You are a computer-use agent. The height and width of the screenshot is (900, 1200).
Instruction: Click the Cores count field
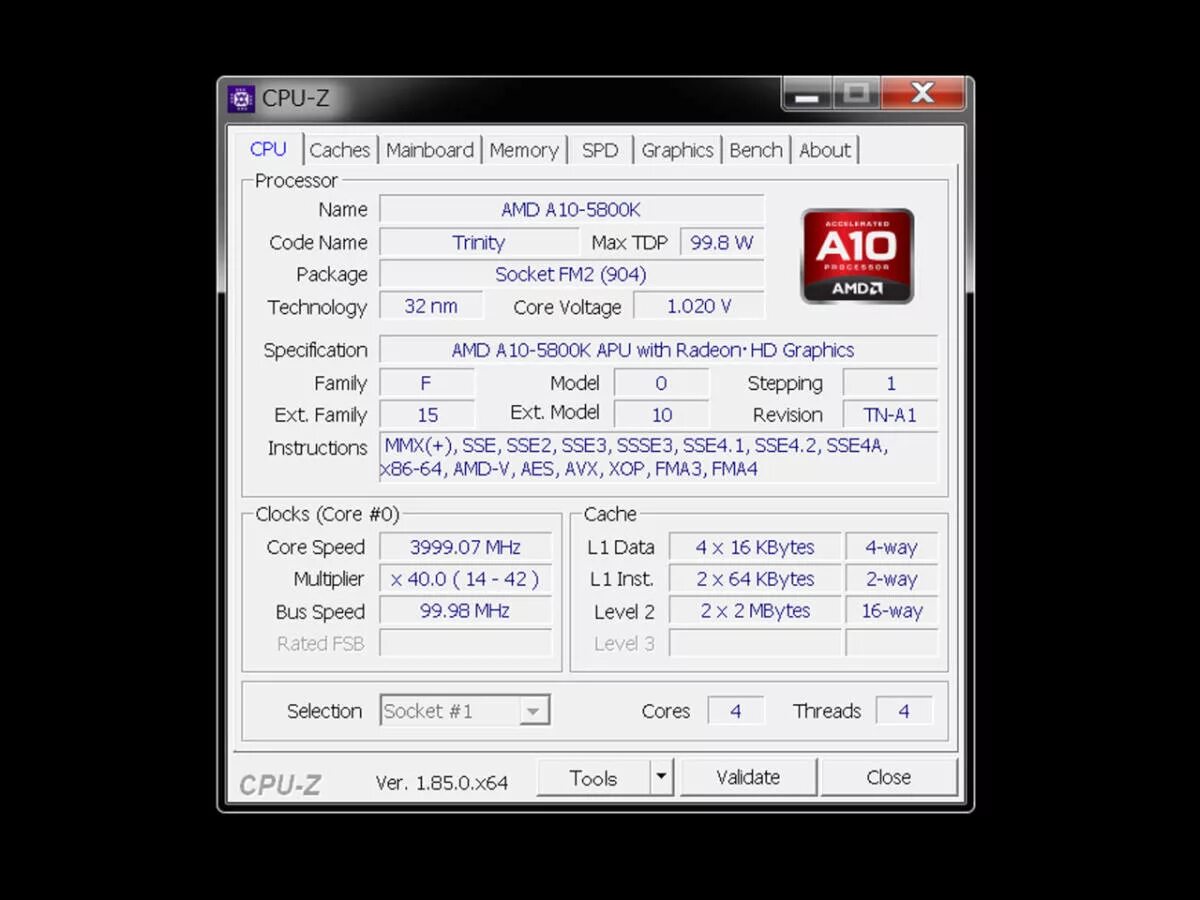coord(735,711)
